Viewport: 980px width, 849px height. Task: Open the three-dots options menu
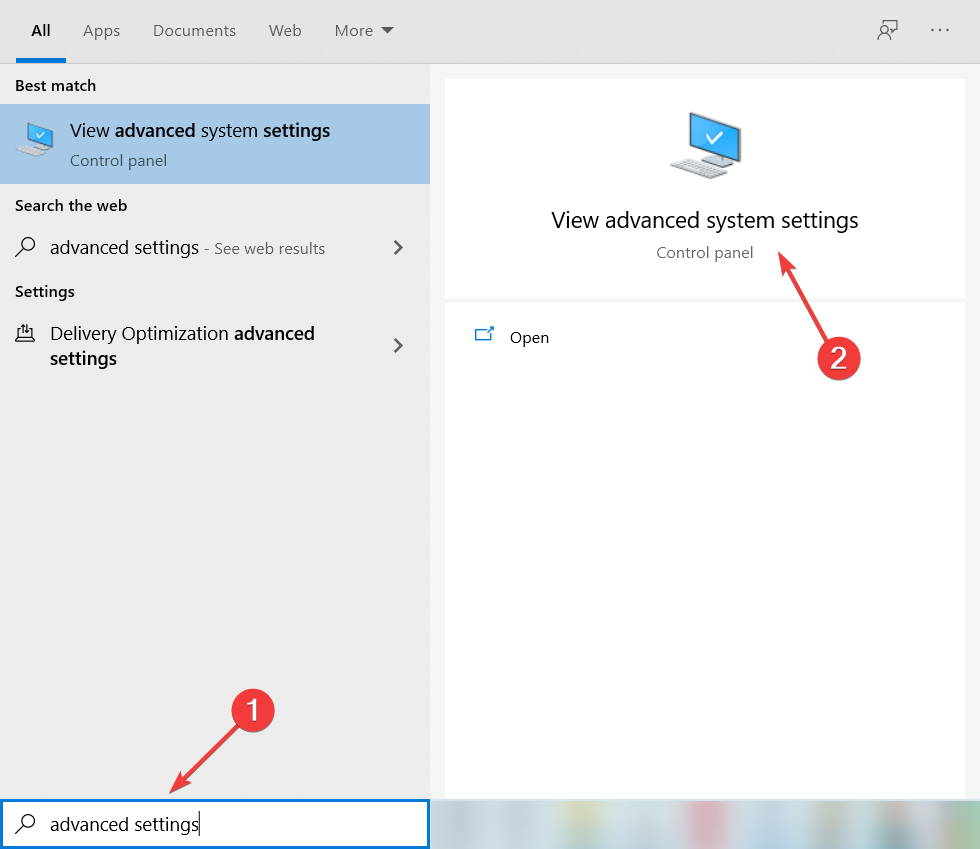[939, 30]
